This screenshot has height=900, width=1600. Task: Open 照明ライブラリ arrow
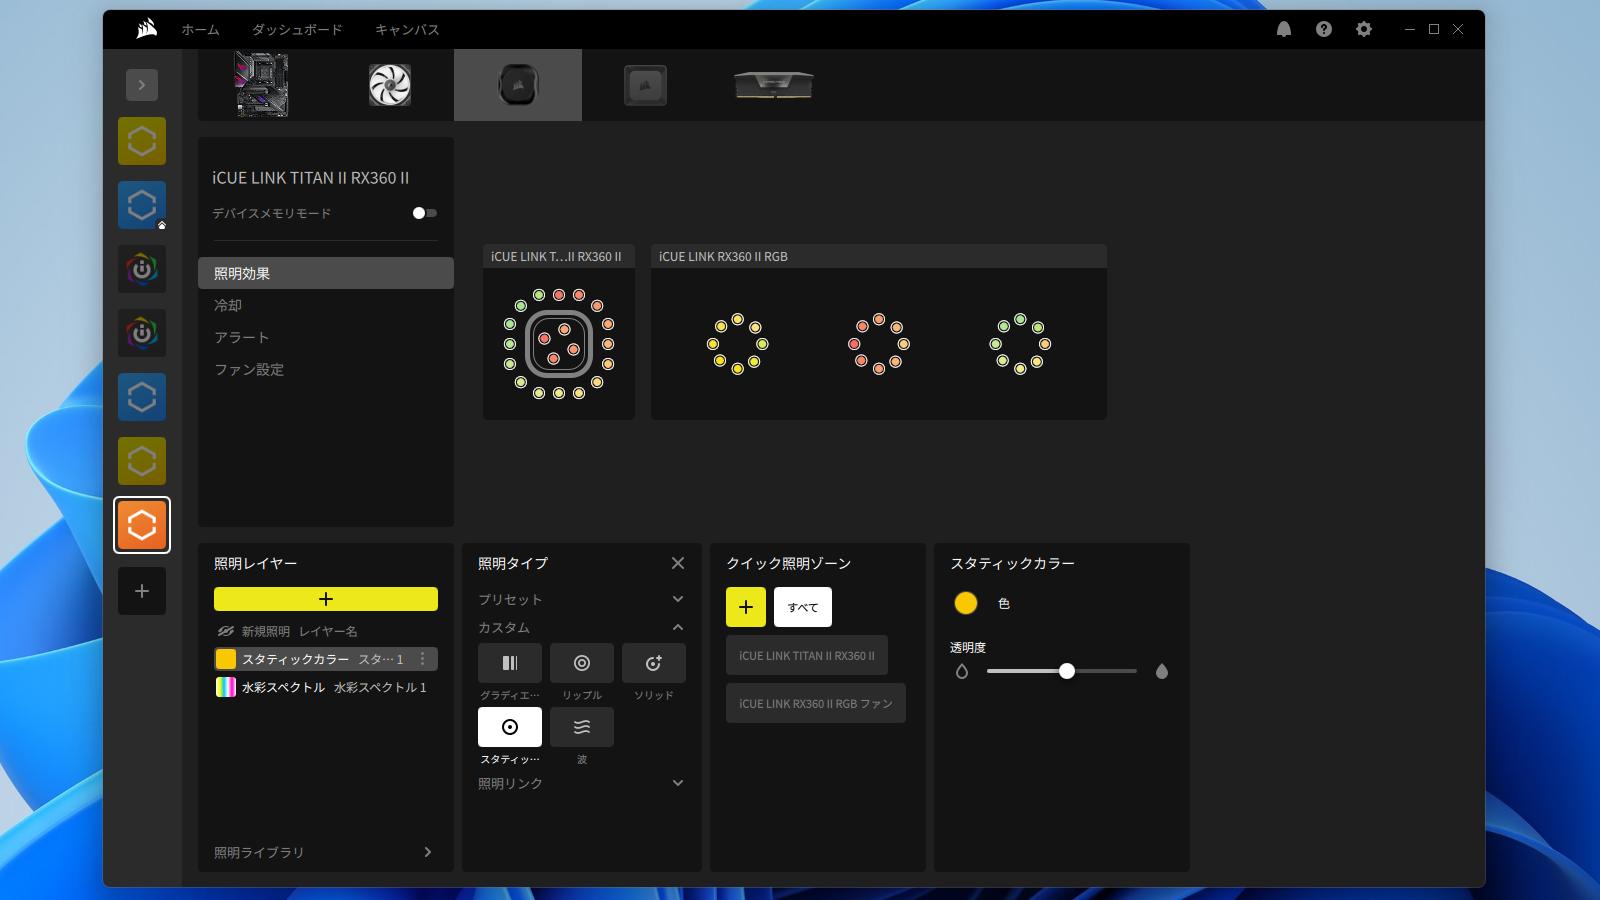pyautogui.click(x=428, y=852)
